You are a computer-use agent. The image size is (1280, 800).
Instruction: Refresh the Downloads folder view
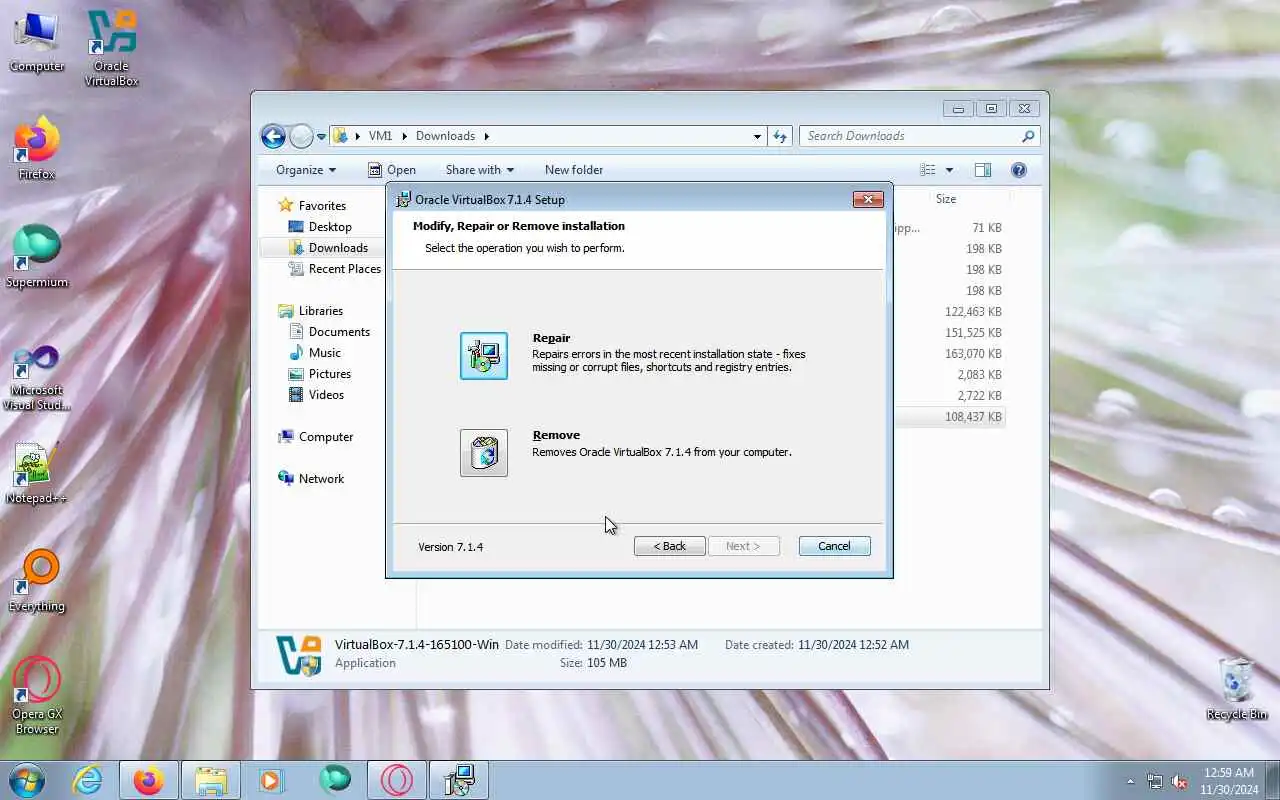tap(780, 136)
